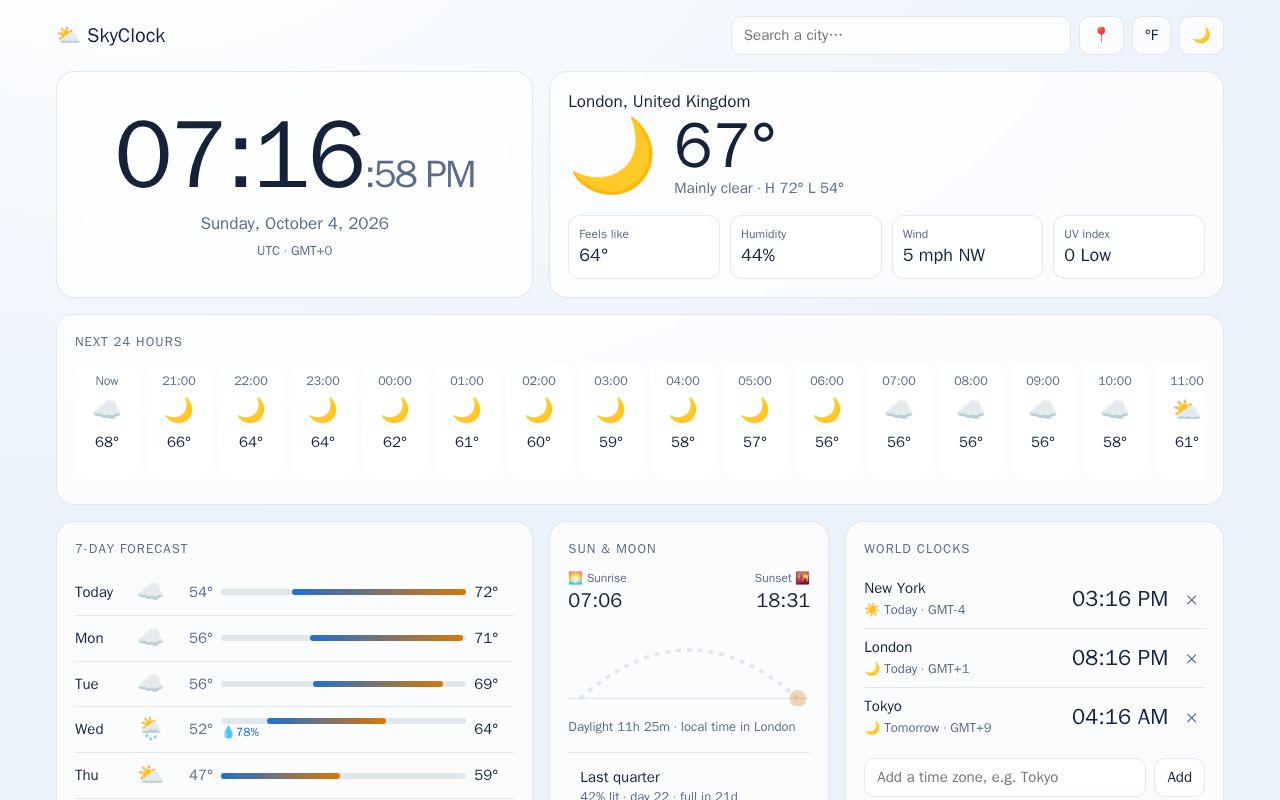The height and width of the screenshot is (800, 1280).
Task: Focus the Search a city field
Action: click(901, 35)
